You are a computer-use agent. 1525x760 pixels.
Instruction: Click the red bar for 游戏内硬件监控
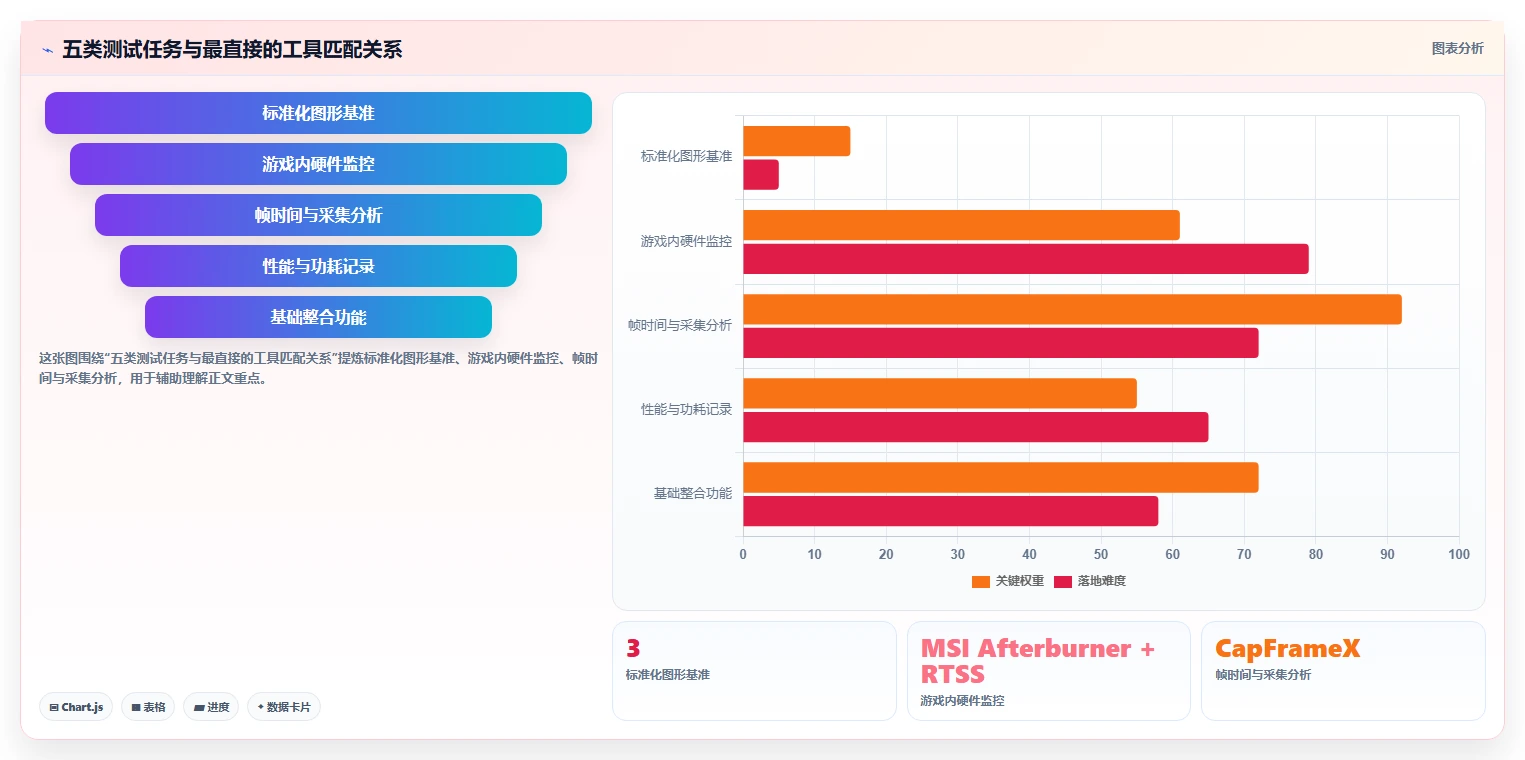point(1026,259)
